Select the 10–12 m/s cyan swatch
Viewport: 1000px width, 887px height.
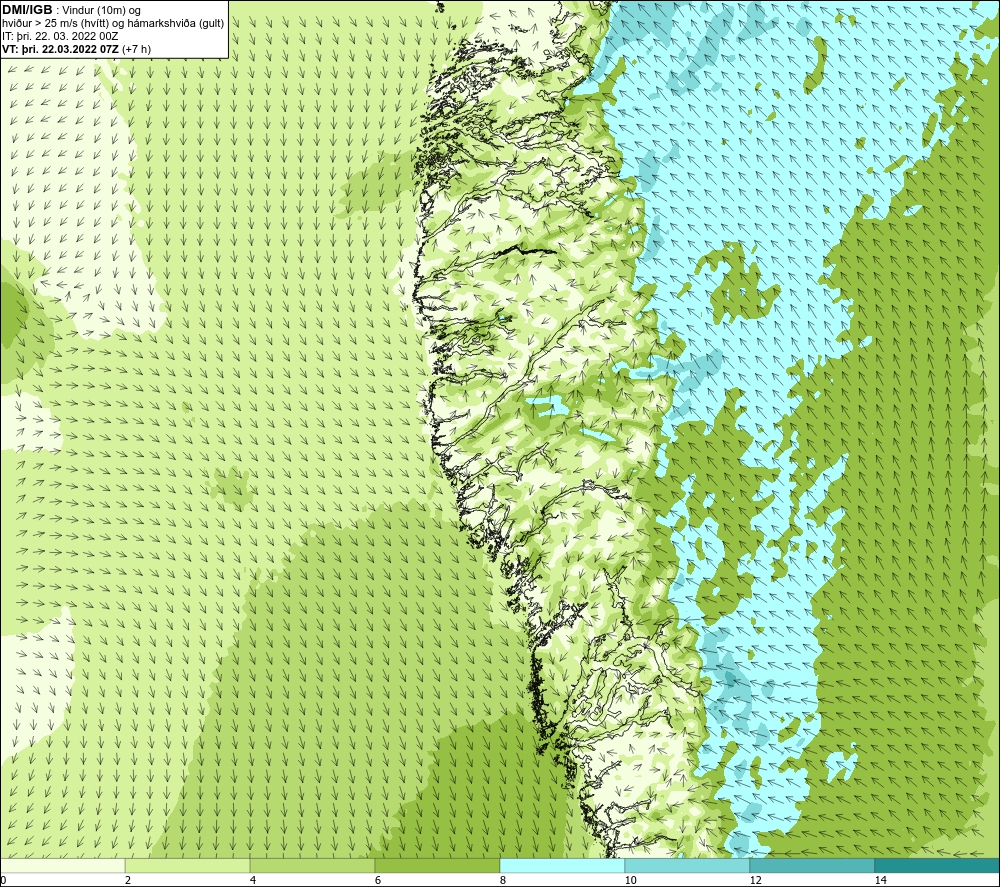(688, 865)
